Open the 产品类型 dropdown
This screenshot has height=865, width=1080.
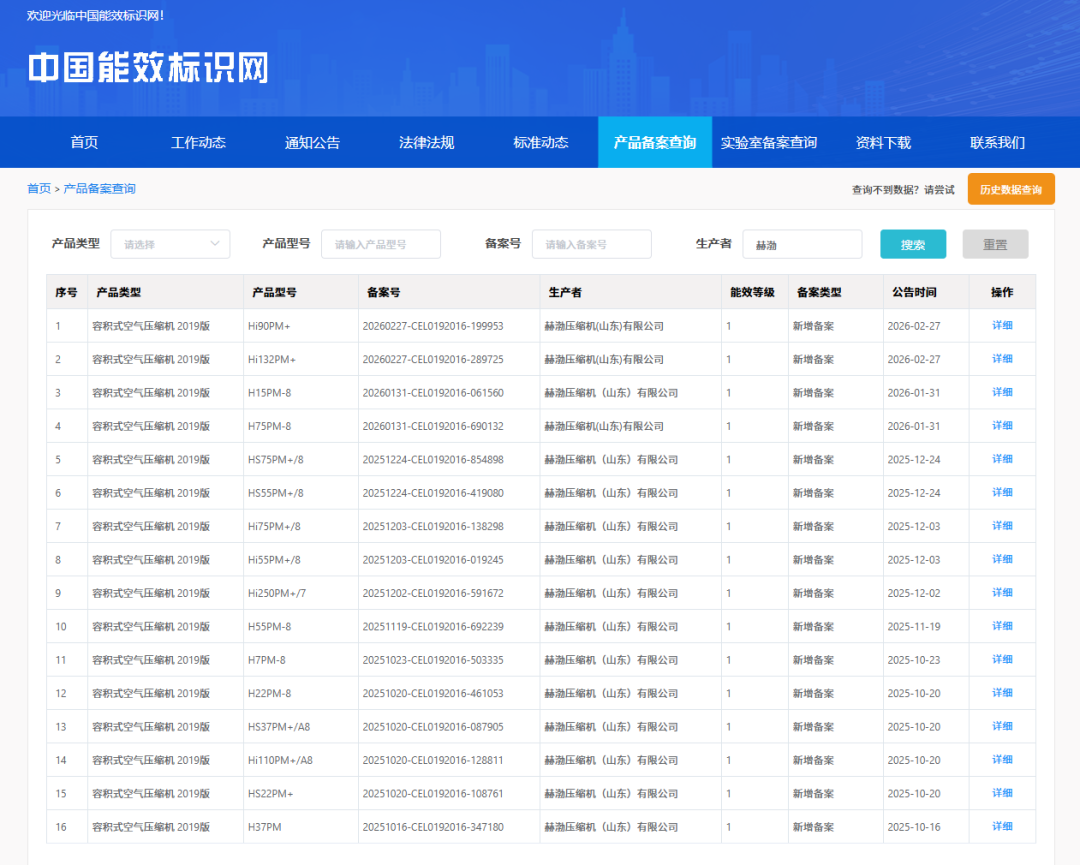[x=170, y=244]
